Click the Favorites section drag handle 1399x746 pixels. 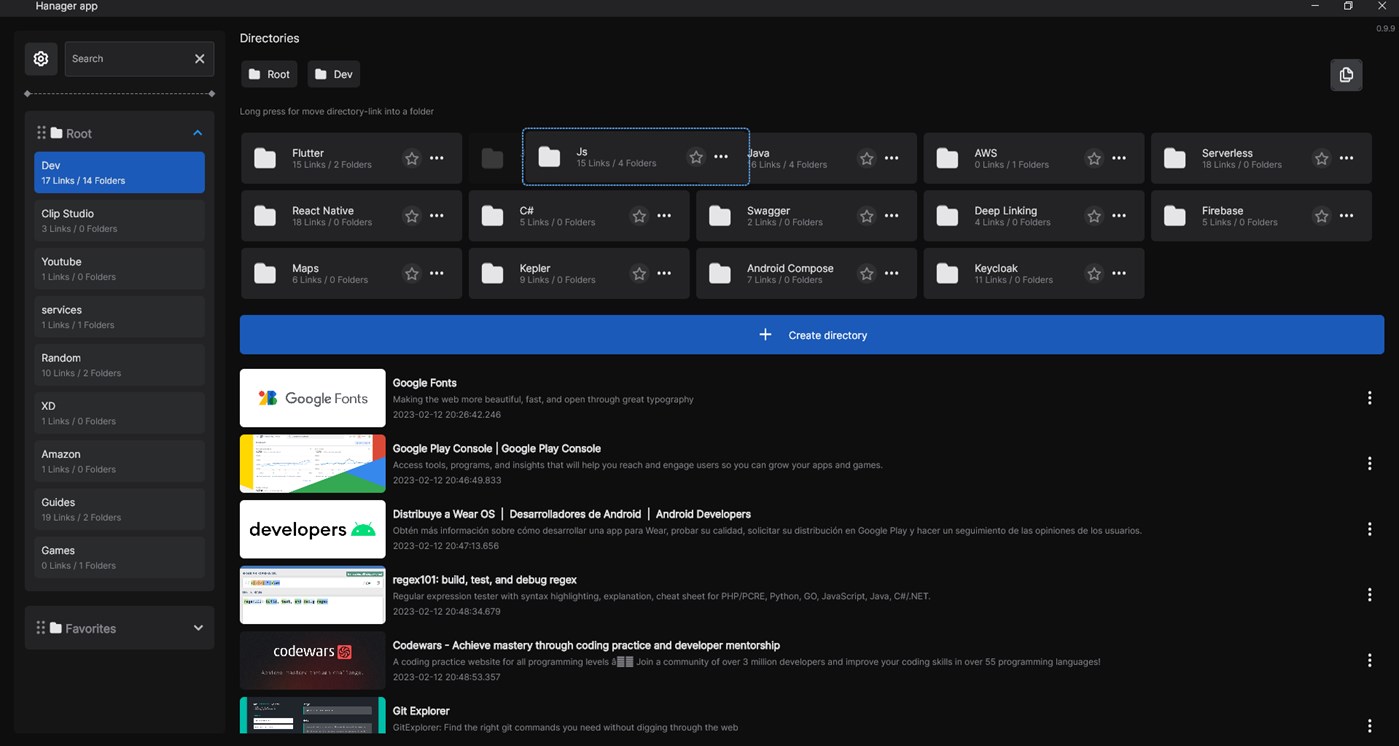(41, 628)
